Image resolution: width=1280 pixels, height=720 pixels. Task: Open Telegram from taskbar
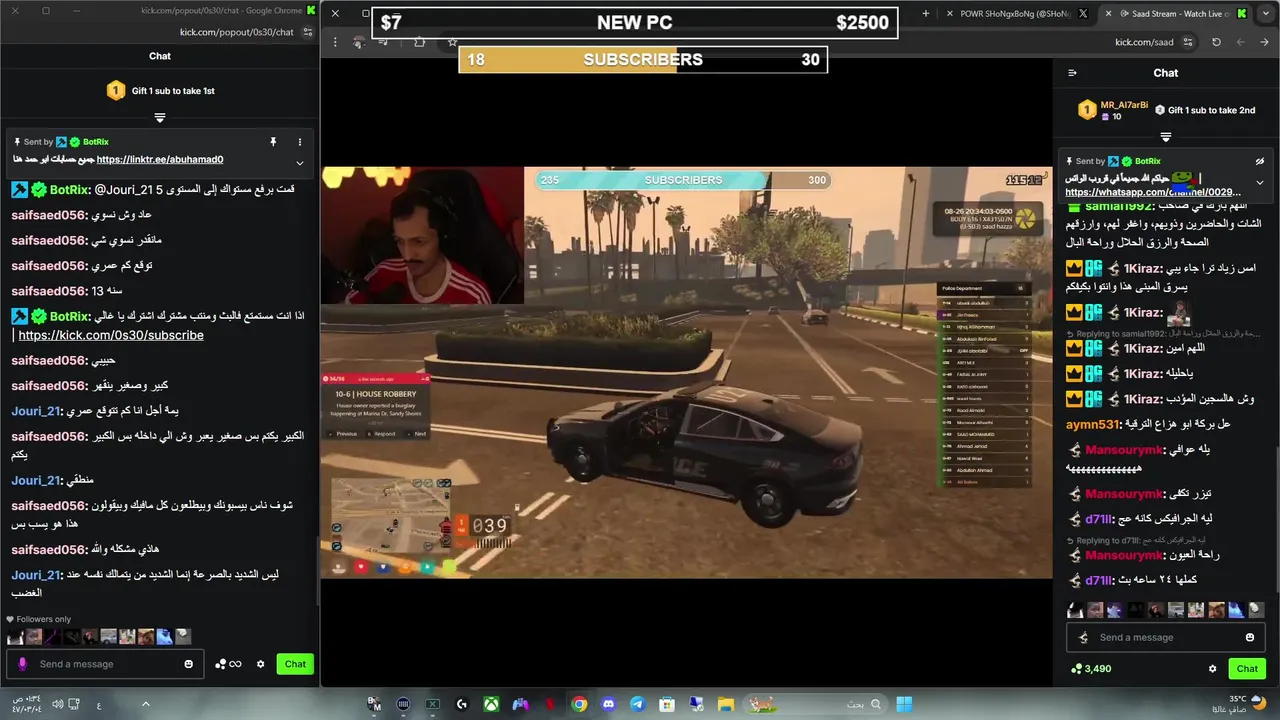tap(637, 704)
